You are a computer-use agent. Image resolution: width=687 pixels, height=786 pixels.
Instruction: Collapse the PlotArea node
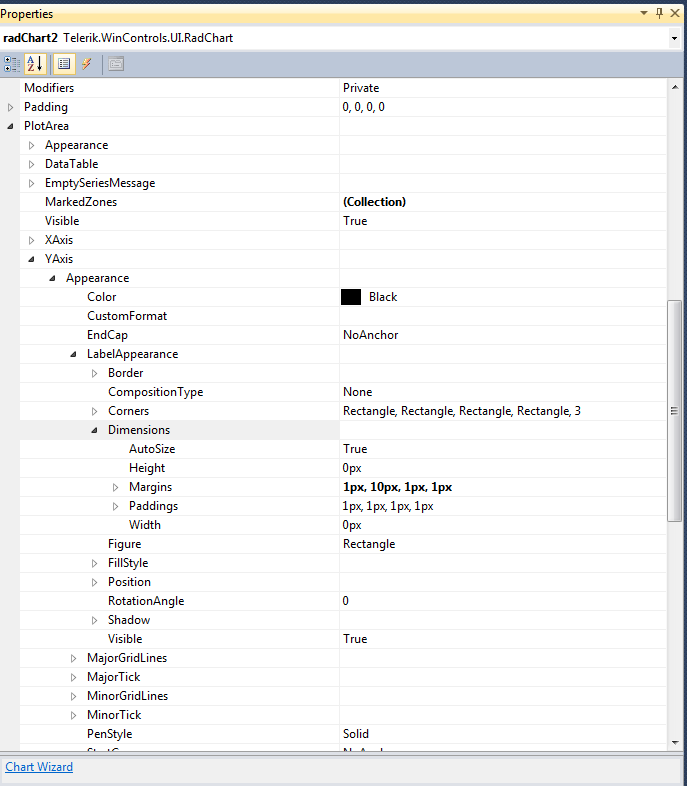pos(11,126)
